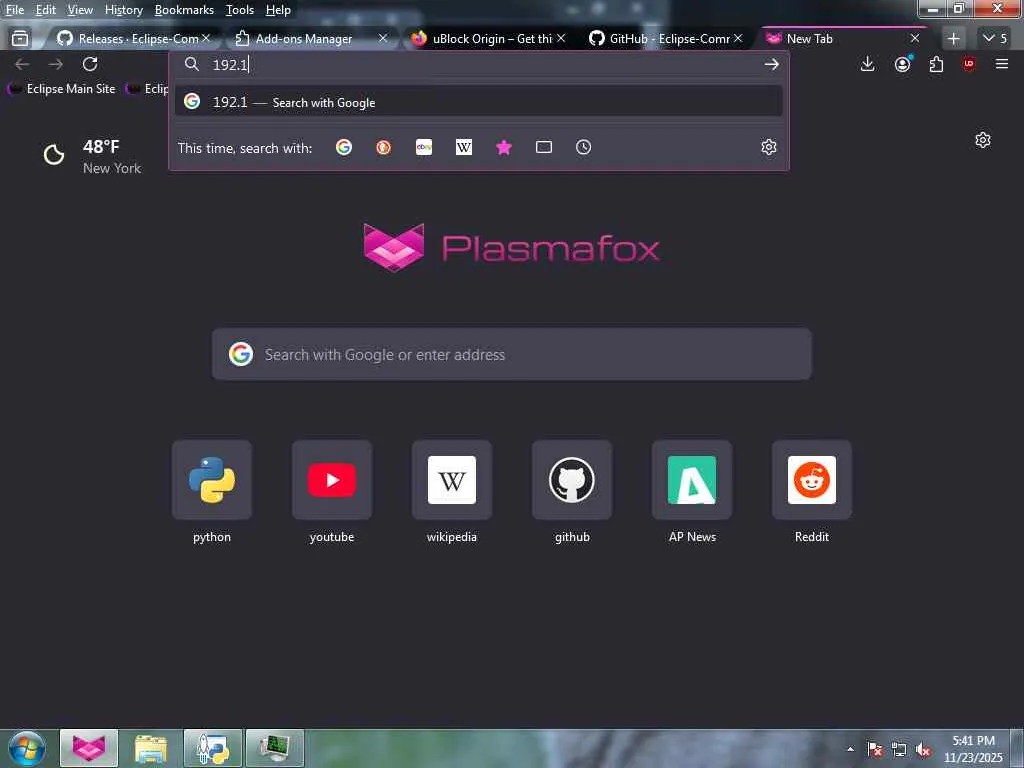Open search settings gear in URL dropdown

click(x=769, y=147)
